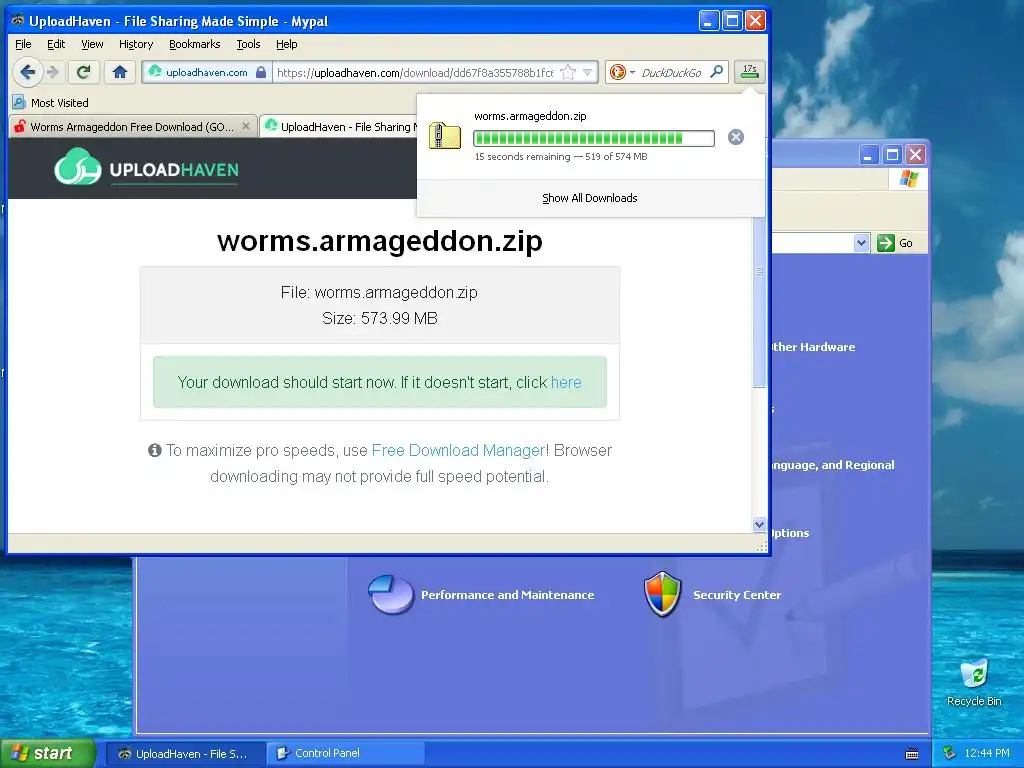
Task: Open the DuckDuckGo search engine selector
Action: [x=621, y=72]
